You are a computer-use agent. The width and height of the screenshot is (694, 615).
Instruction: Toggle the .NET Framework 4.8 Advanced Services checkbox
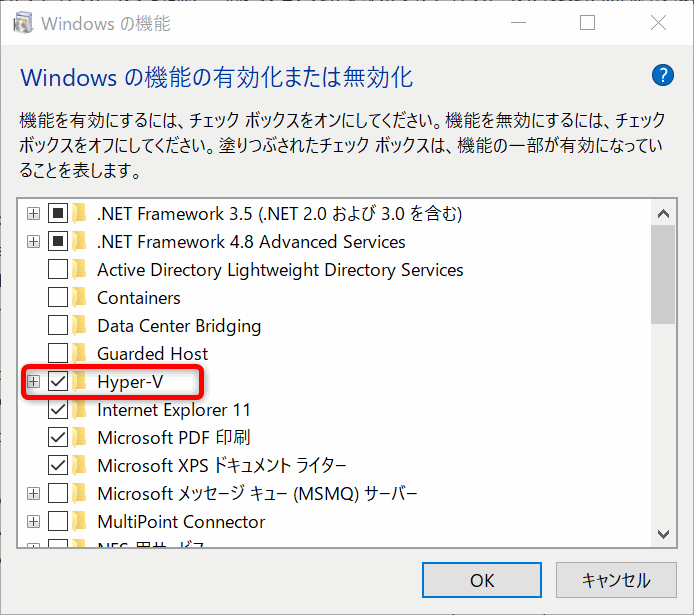[x=58, y=242]
